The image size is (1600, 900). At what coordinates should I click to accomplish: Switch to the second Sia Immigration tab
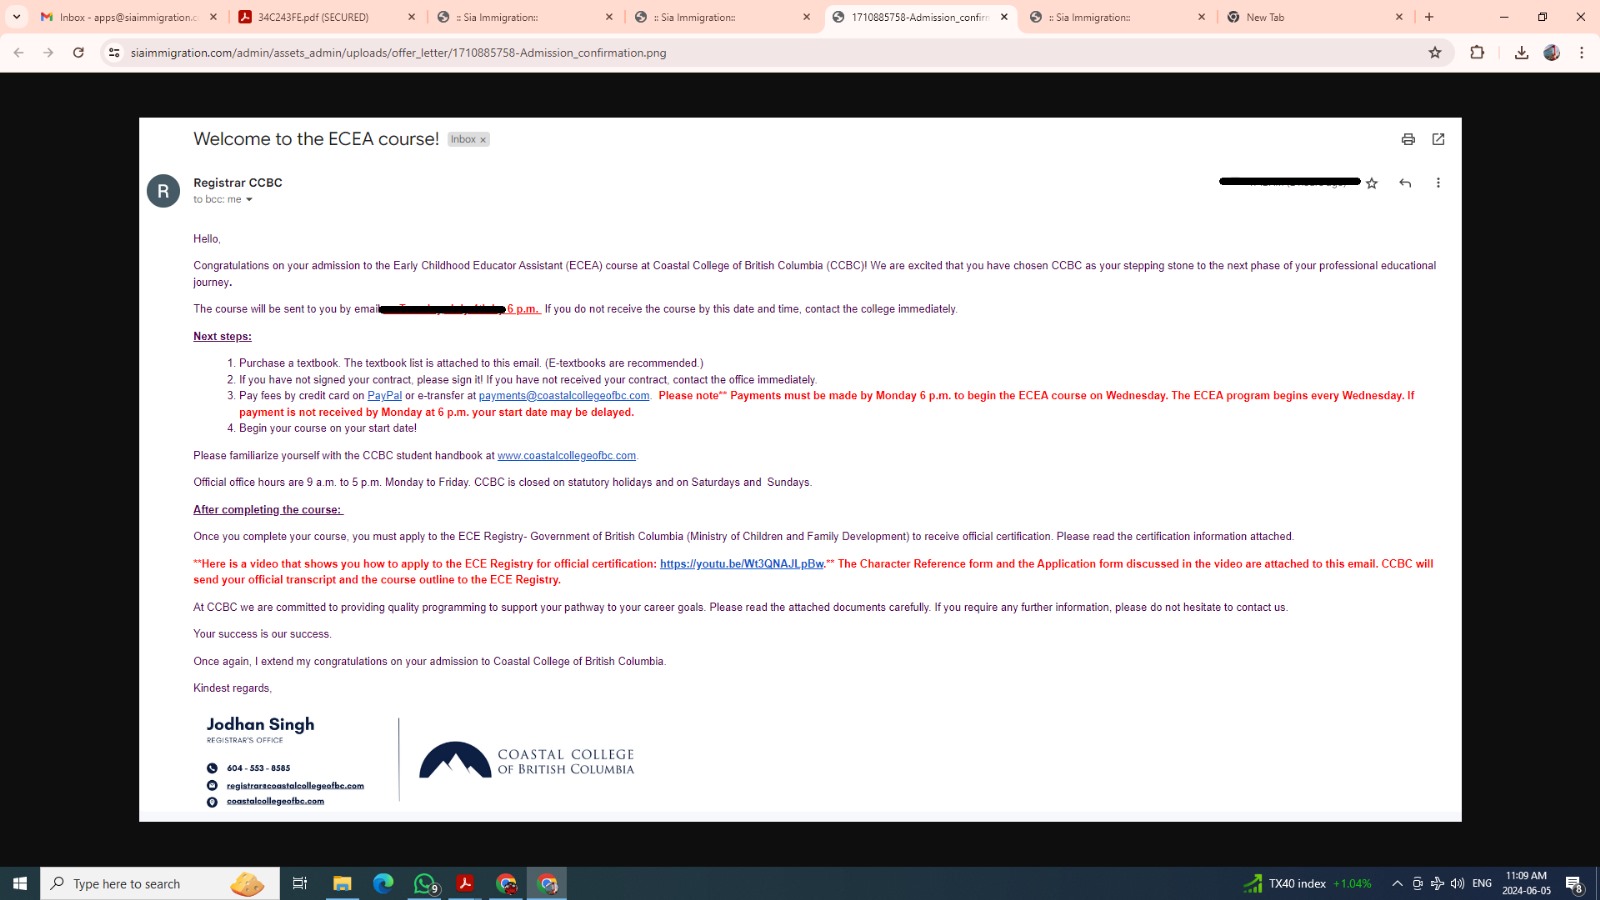point(722,17)
